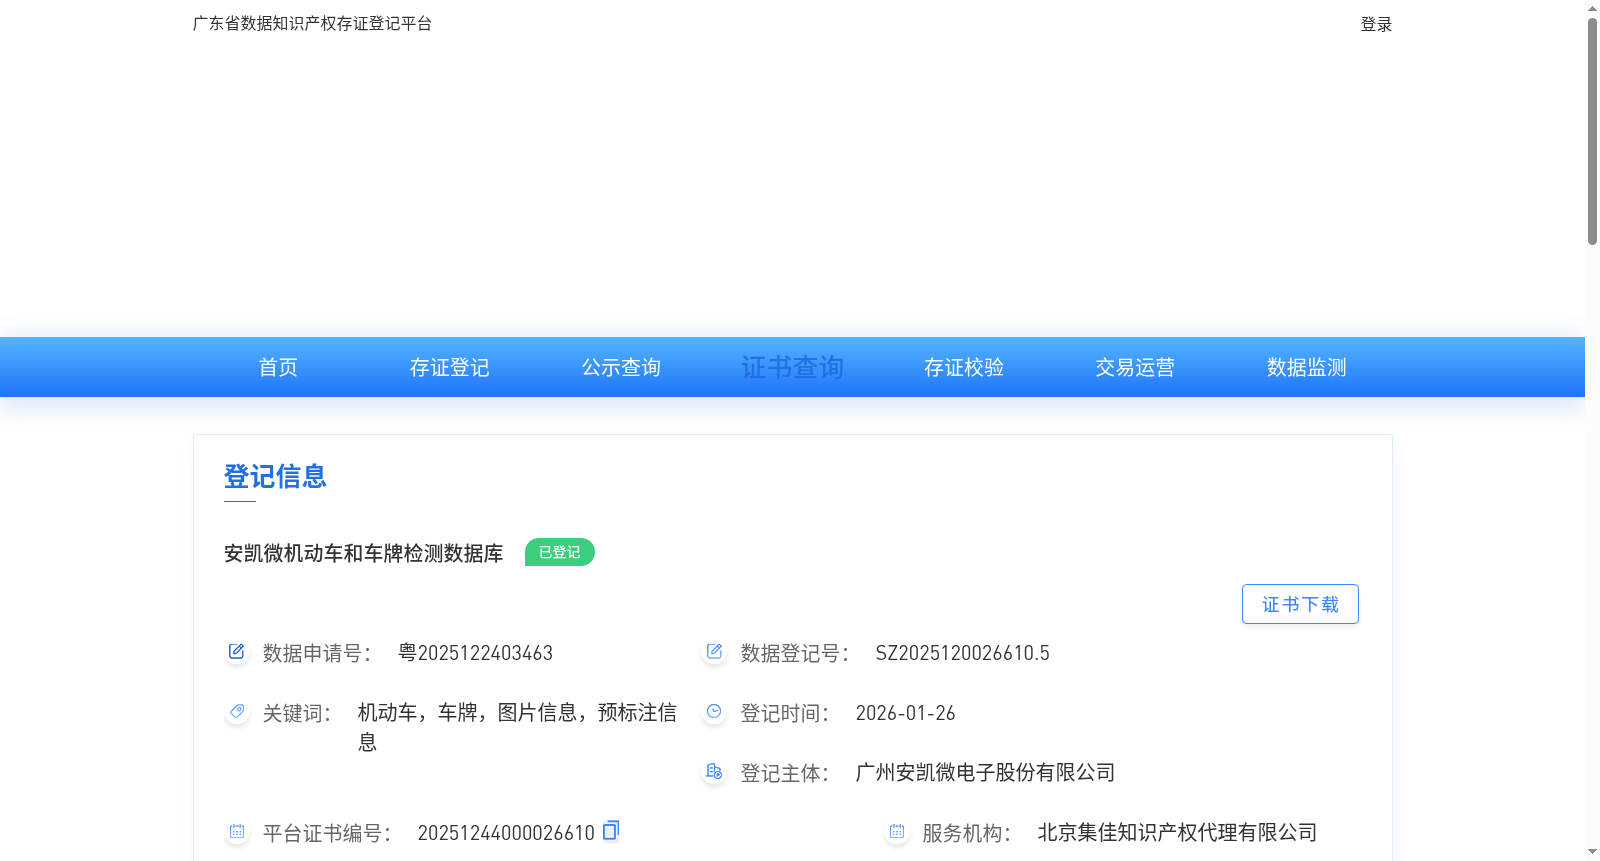Click the 登录 link at top right
Screen dimensions: 1600x861
click(x=1376, y=24)
